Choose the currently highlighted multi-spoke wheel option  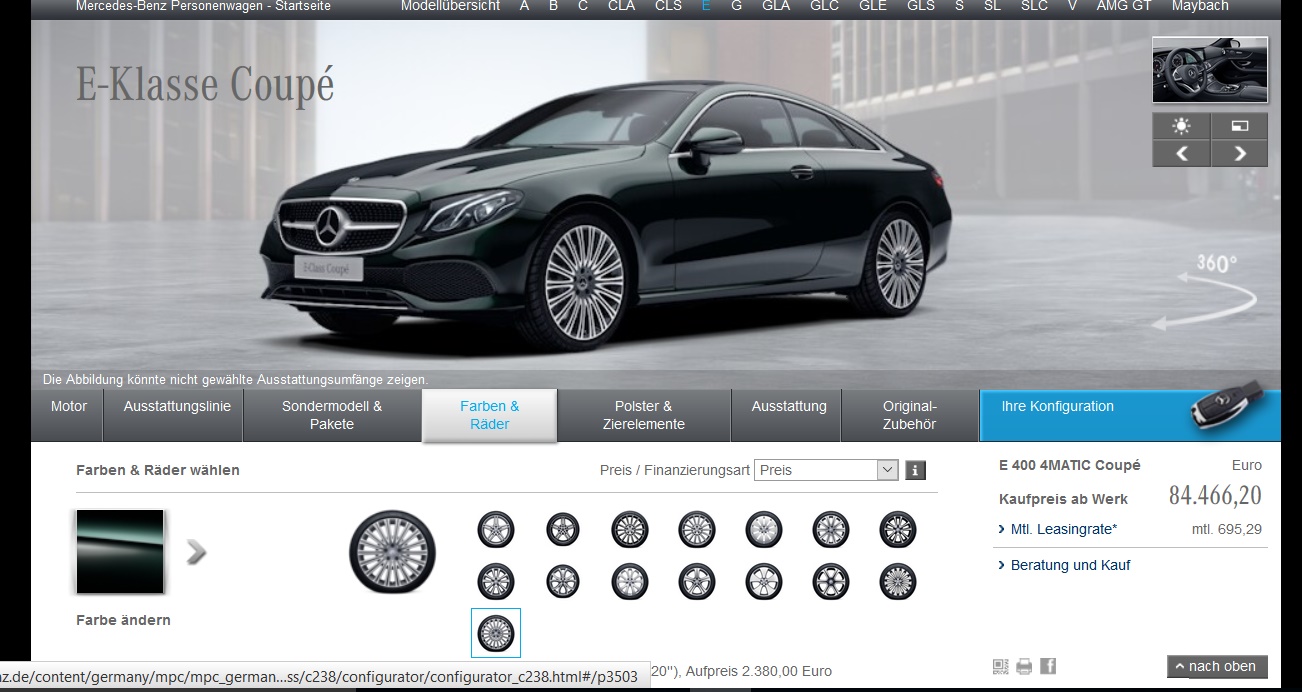496,633
